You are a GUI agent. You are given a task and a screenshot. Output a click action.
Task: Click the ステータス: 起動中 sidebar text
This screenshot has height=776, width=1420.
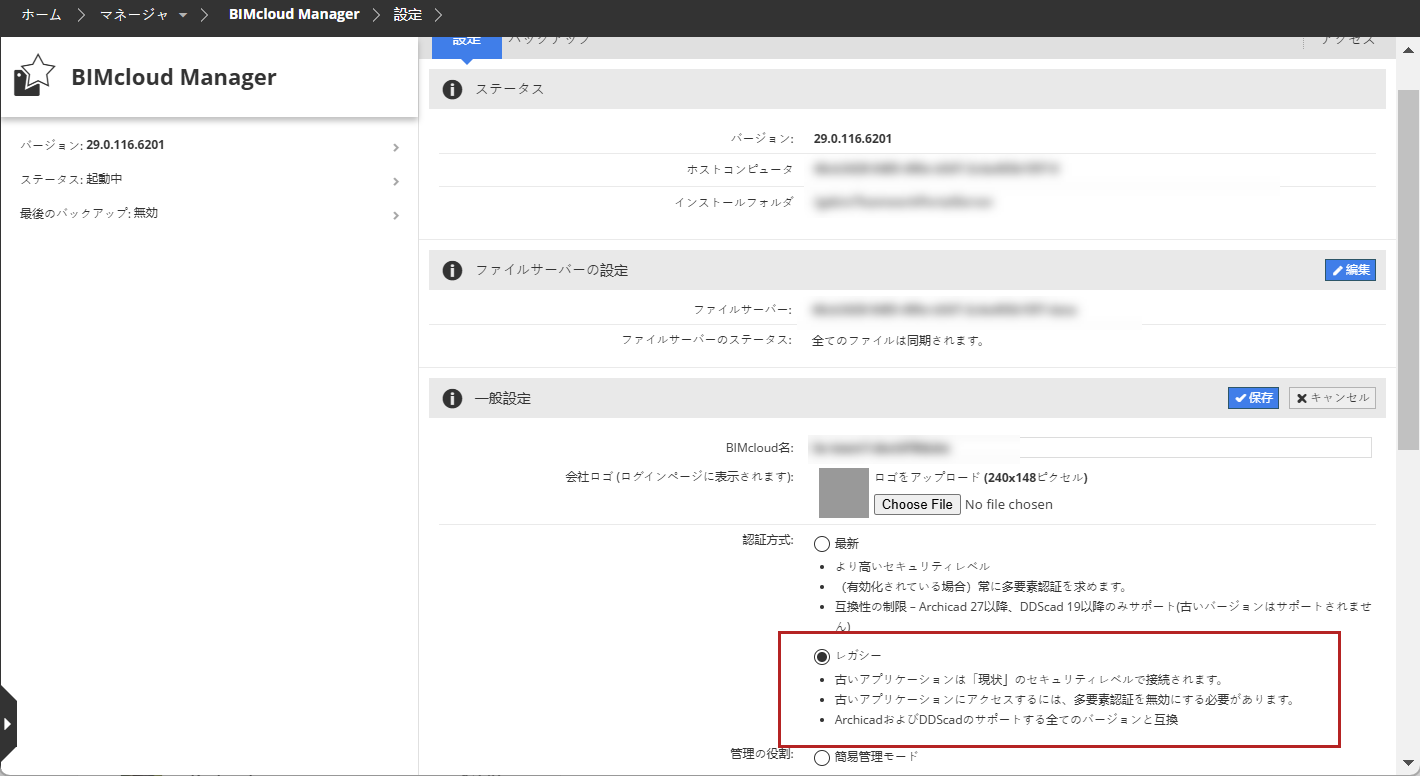point(72,179)
